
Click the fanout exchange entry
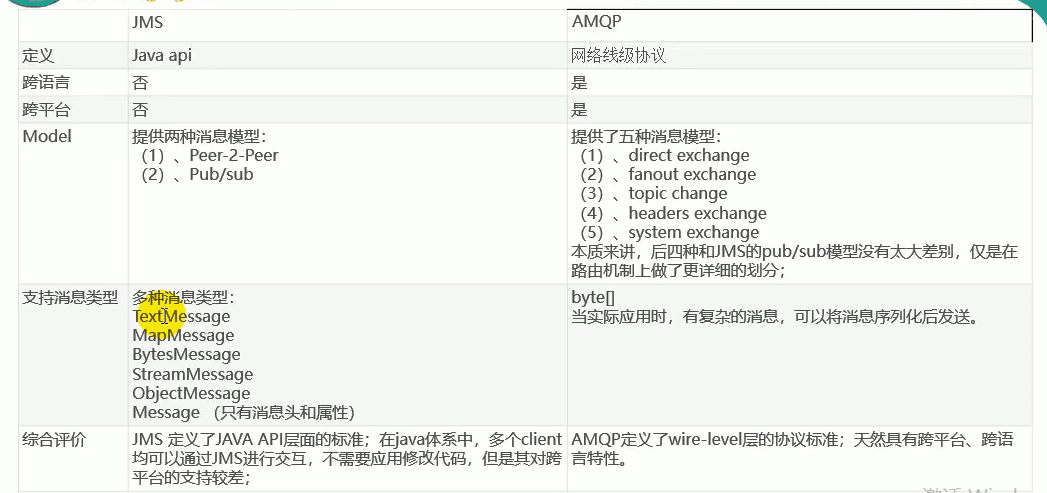coord(692,175)
